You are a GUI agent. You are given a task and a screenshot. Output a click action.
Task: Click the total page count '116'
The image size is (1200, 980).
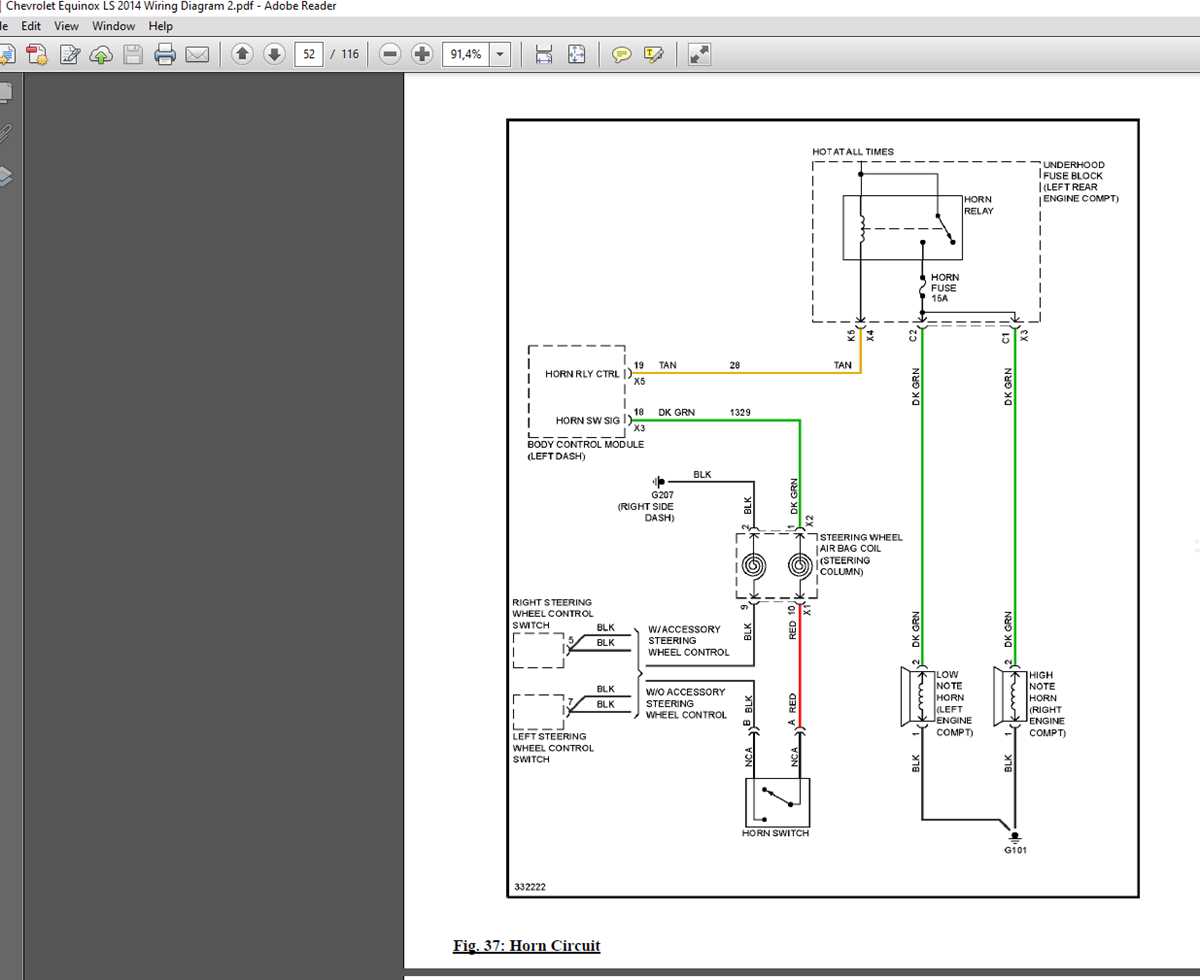click(349, 54)
